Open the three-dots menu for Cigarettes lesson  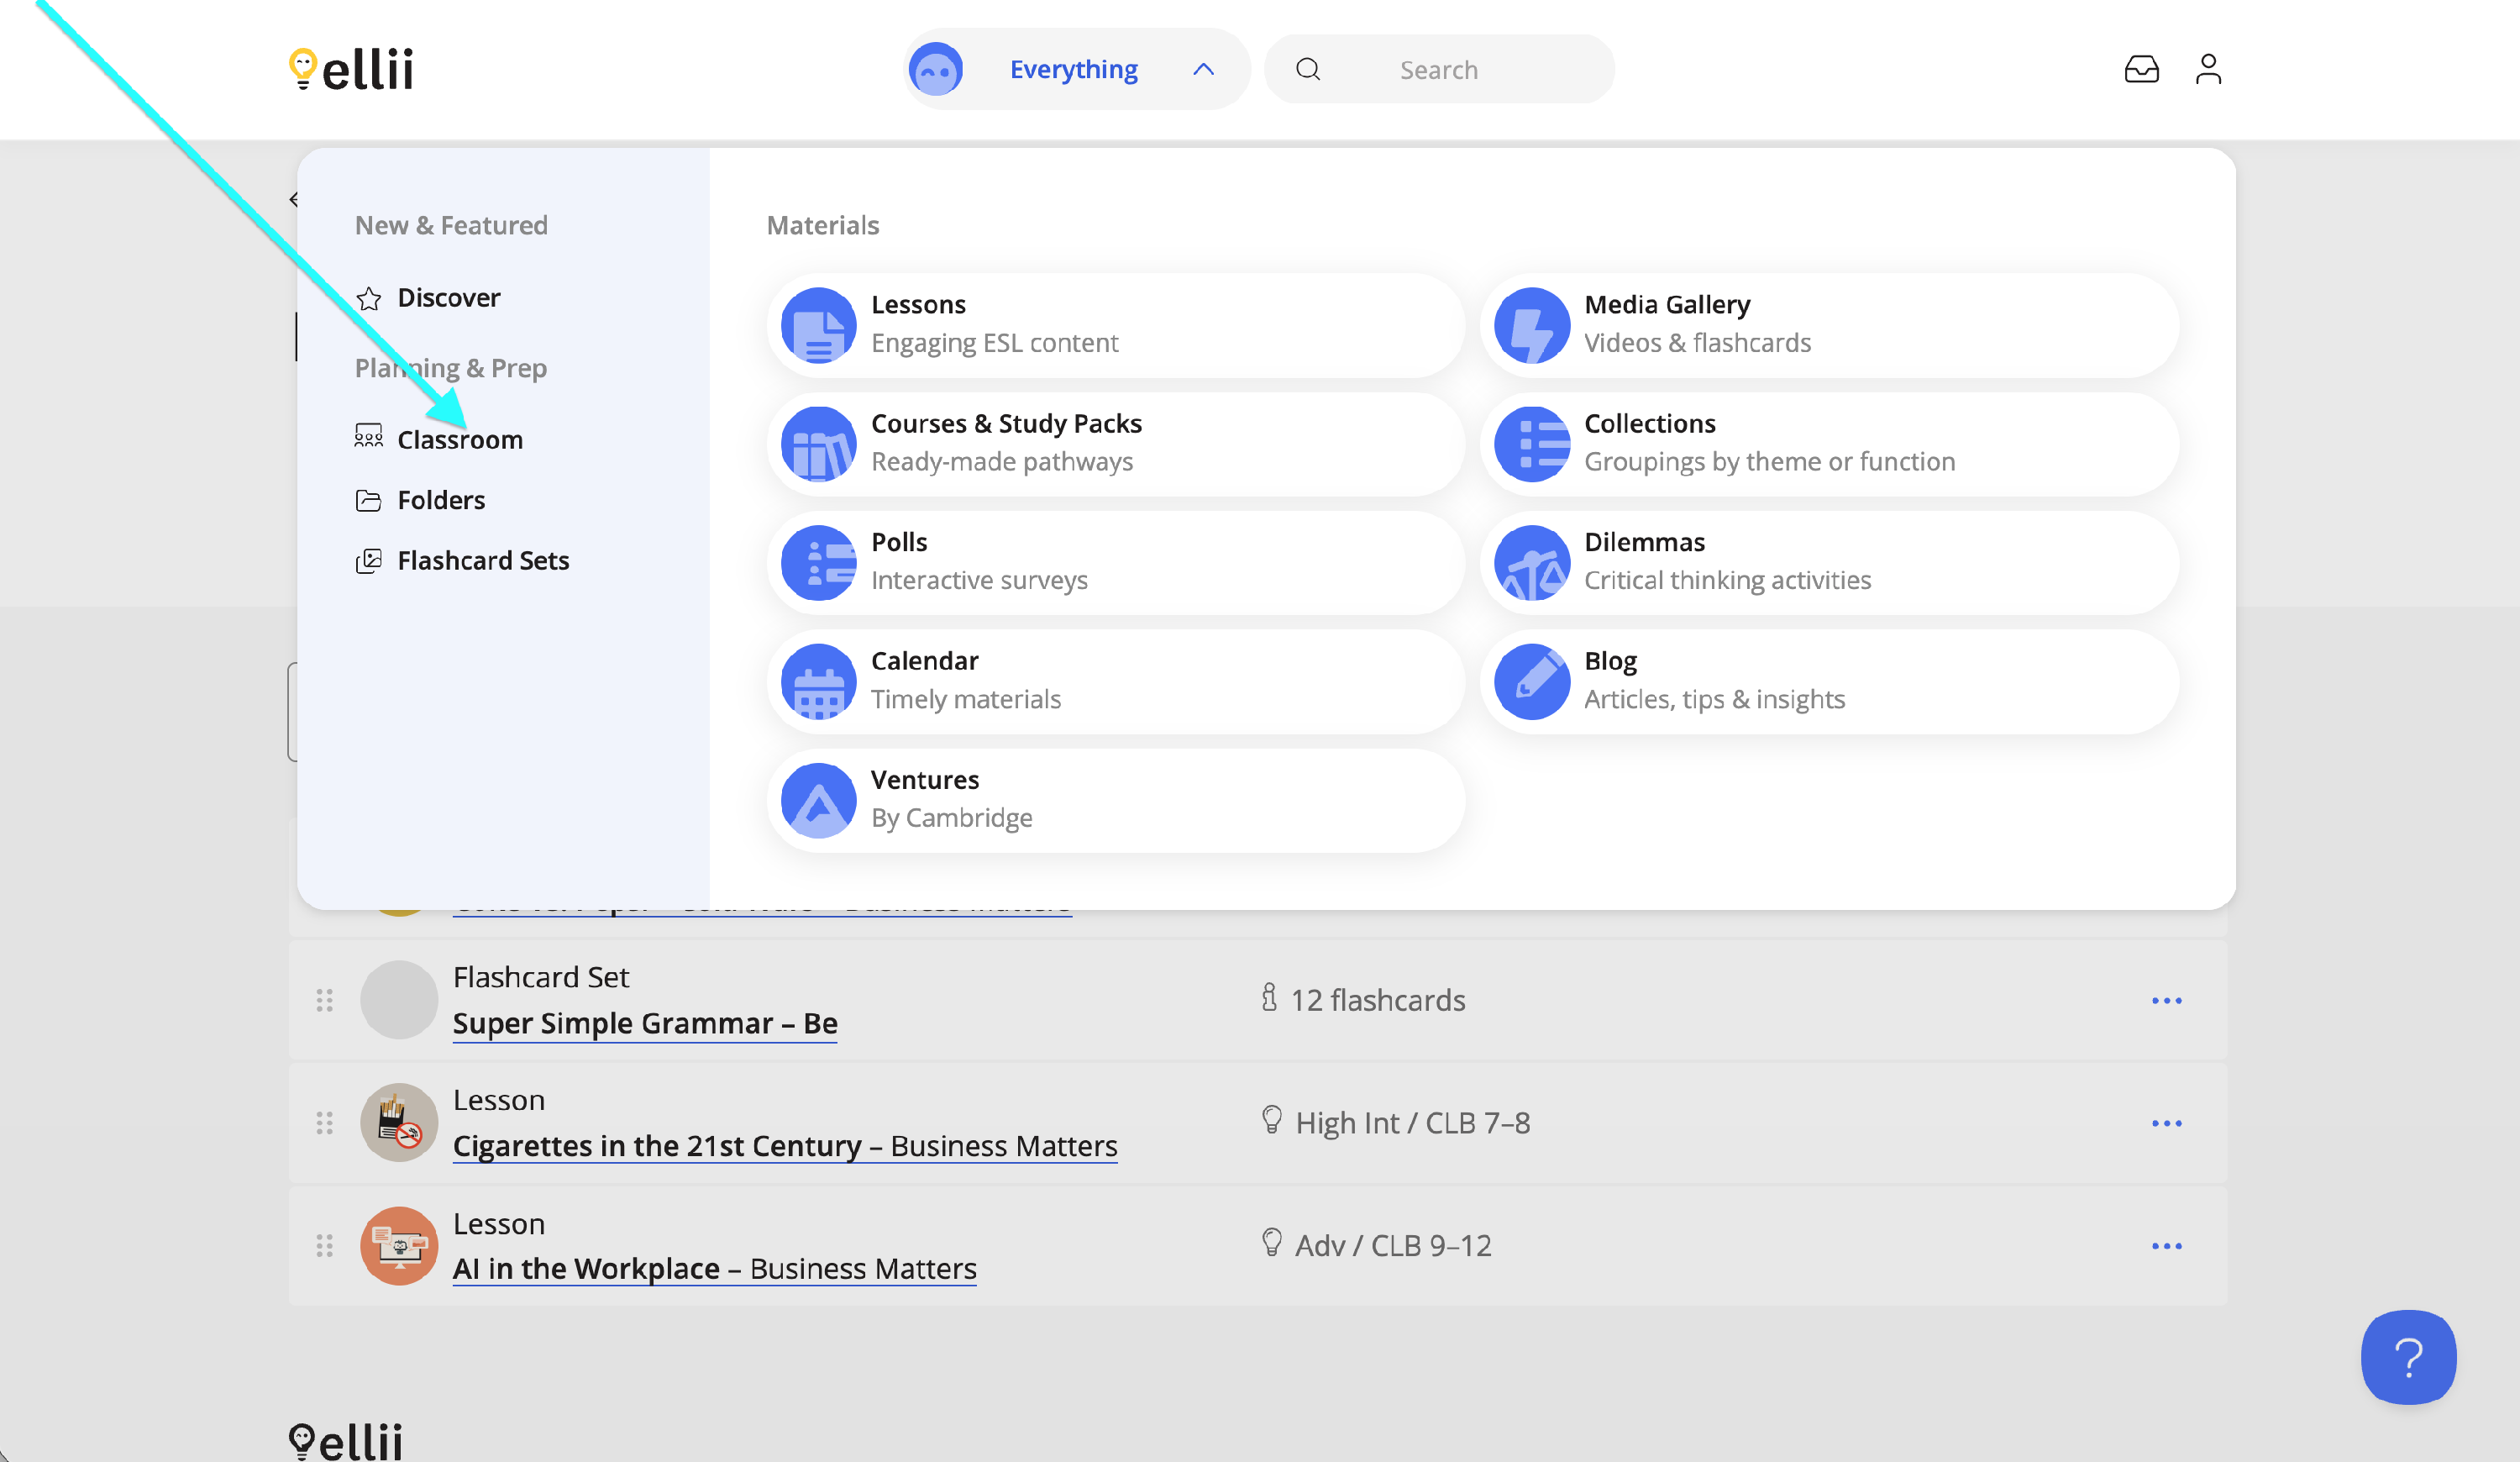tap(2166, 1123)
